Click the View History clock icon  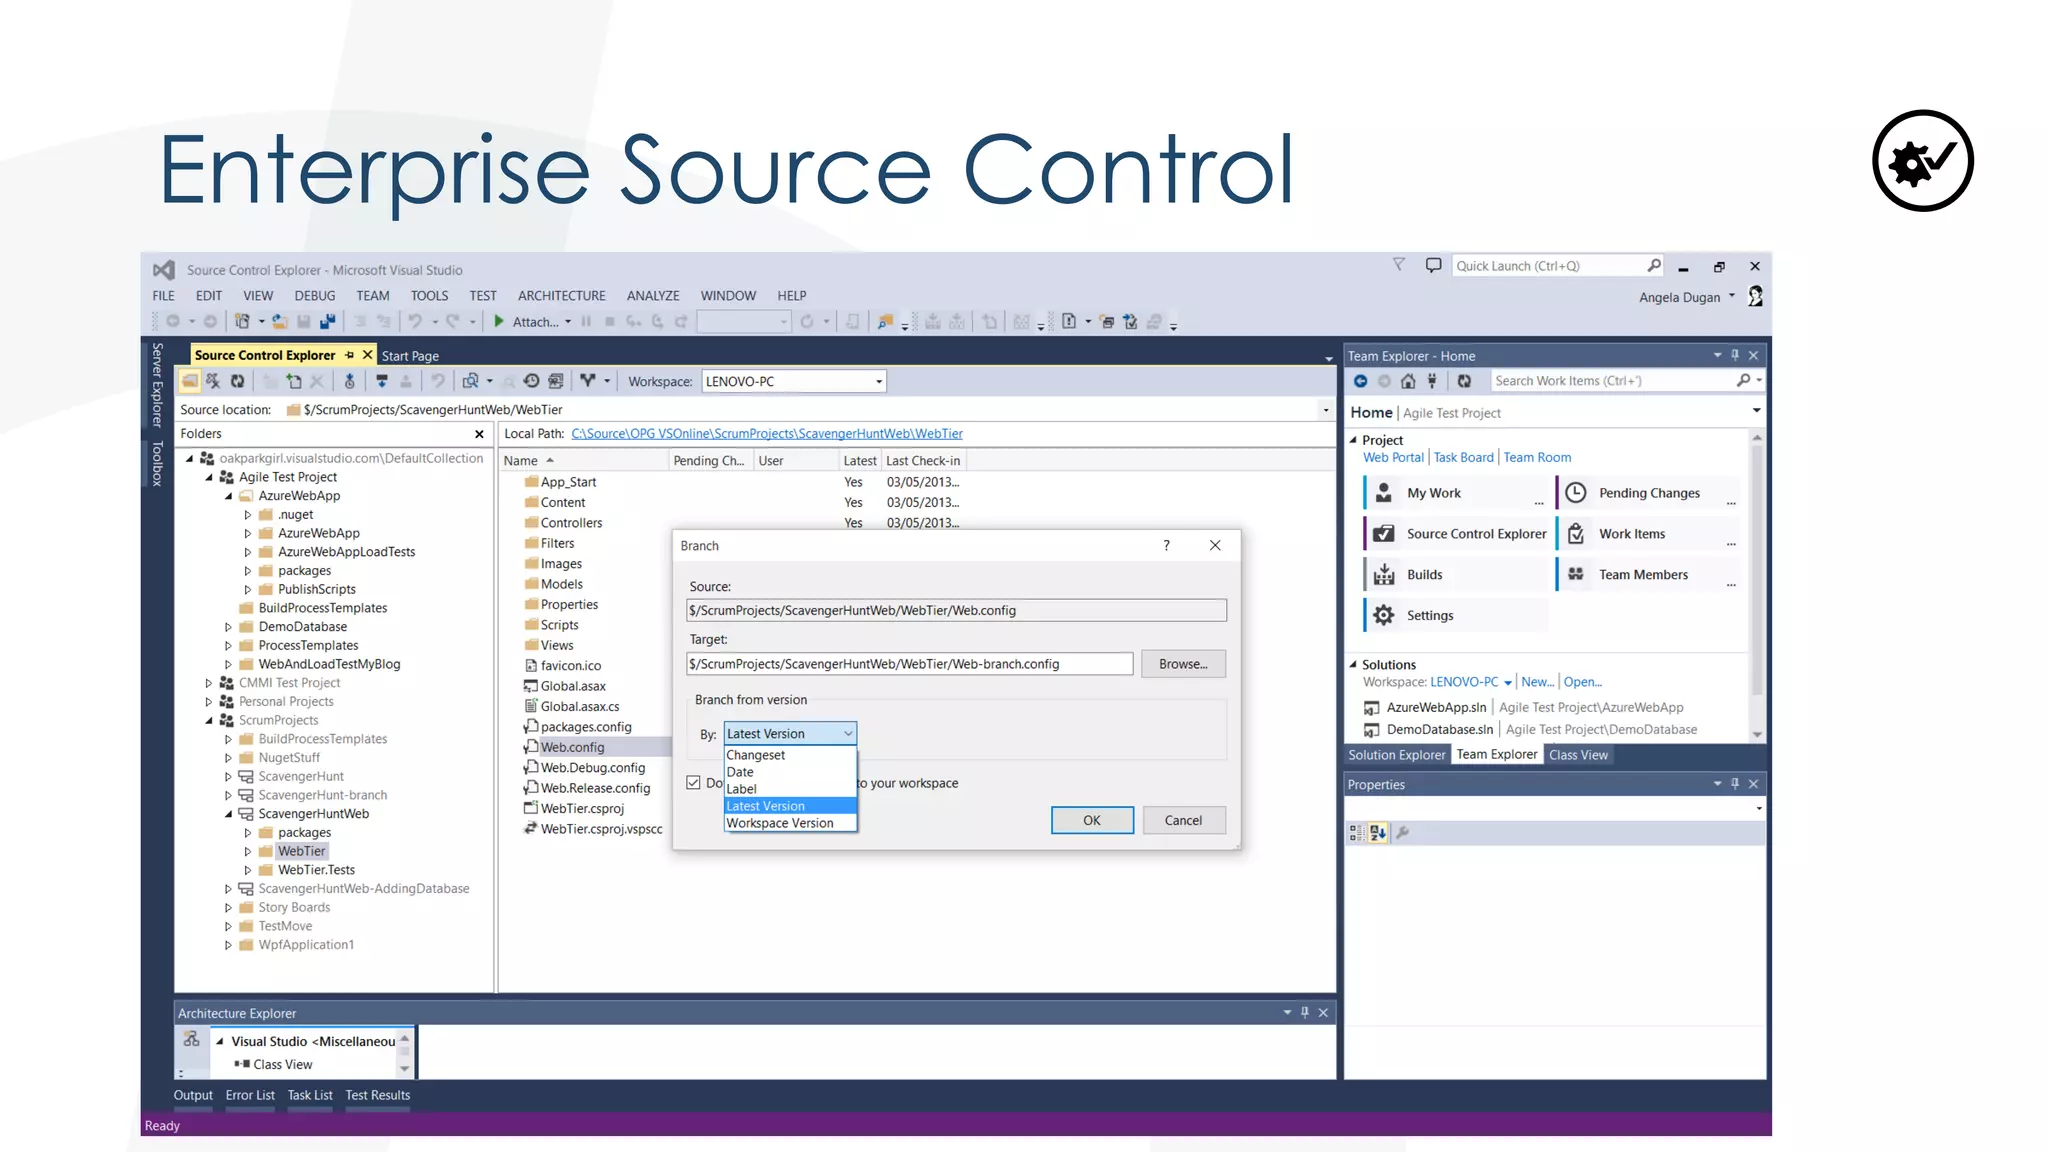[531, 381]
